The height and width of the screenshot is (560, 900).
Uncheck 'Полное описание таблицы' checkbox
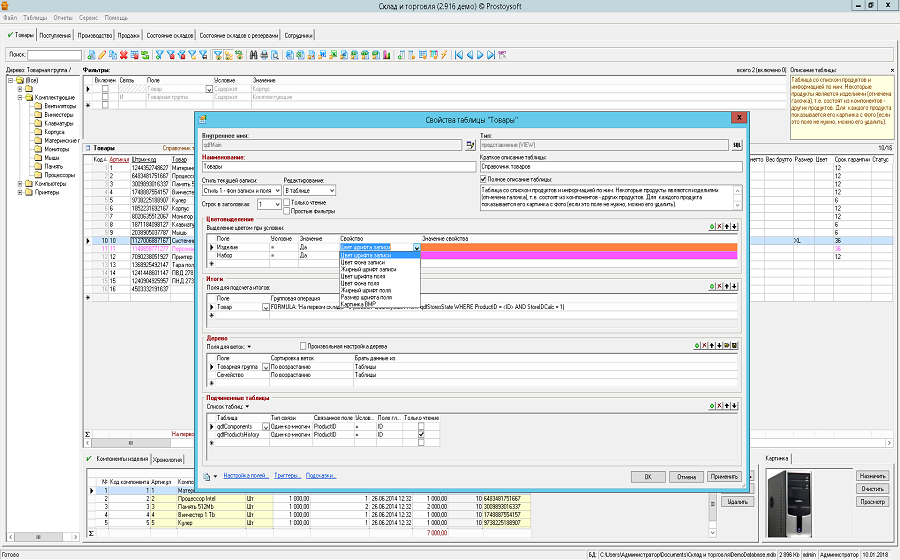coord(484,179)
